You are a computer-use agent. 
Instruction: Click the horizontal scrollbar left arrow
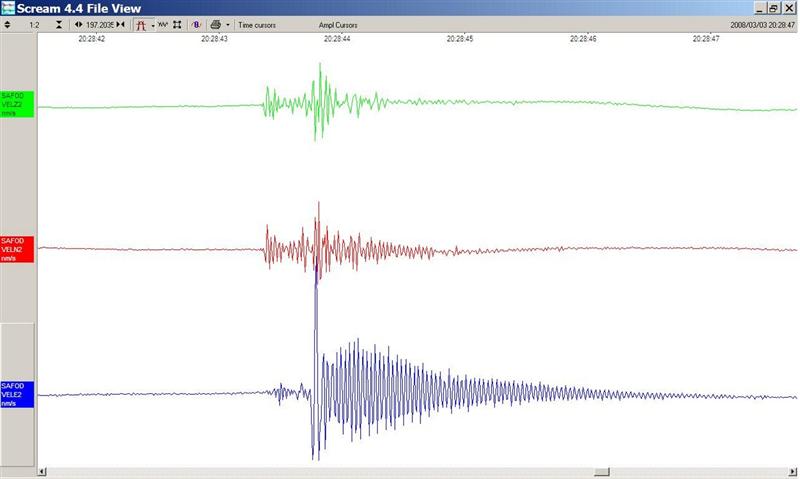tap(42, 472)
